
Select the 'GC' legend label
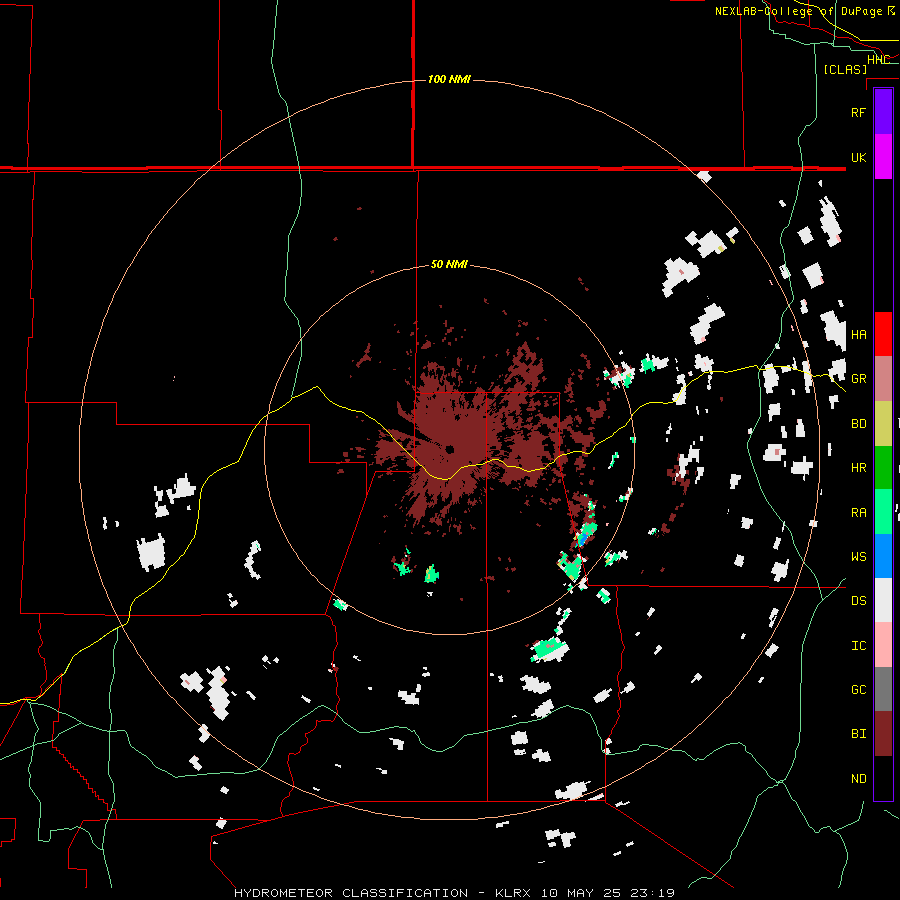[x=859, y=690]
